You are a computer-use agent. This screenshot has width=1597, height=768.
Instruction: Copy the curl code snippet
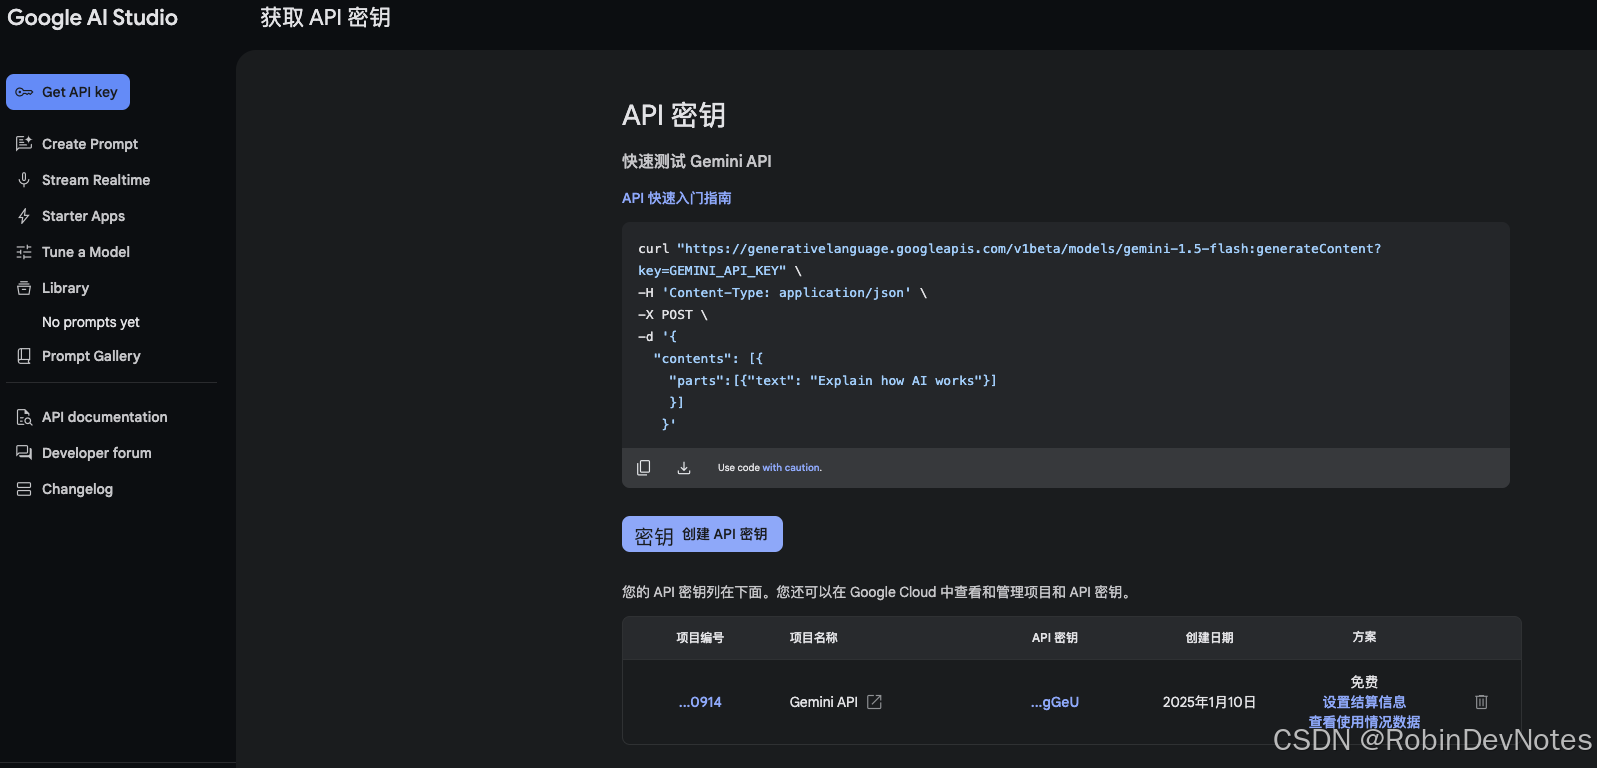(644, 468)
